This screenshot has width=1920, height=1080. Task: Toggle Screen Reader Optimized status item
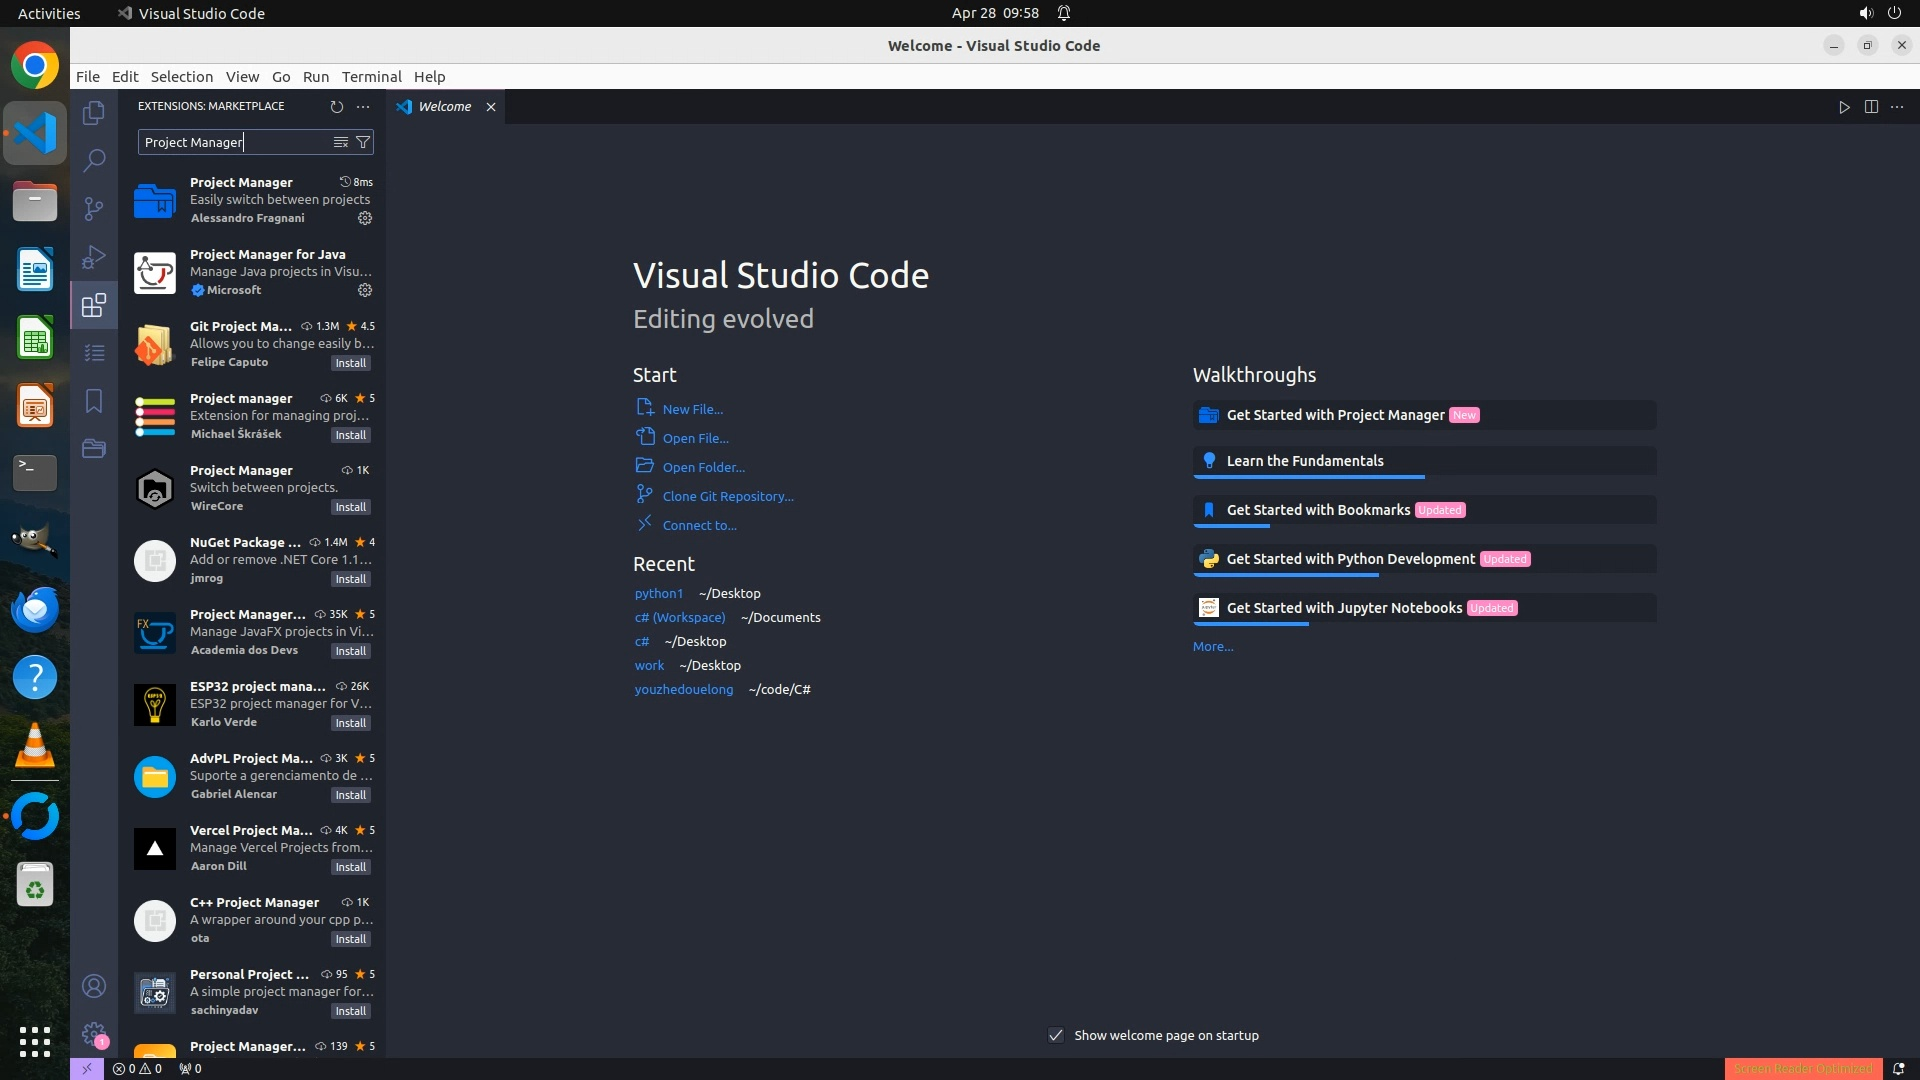click(1803, 1068)
